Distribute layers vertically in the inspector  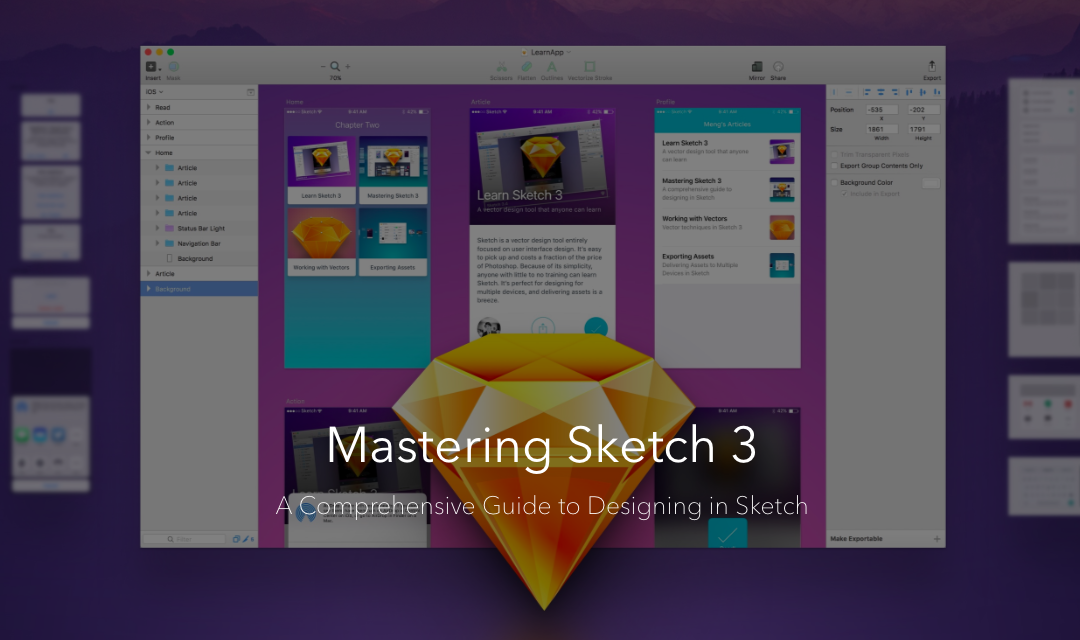pos(849,92)
